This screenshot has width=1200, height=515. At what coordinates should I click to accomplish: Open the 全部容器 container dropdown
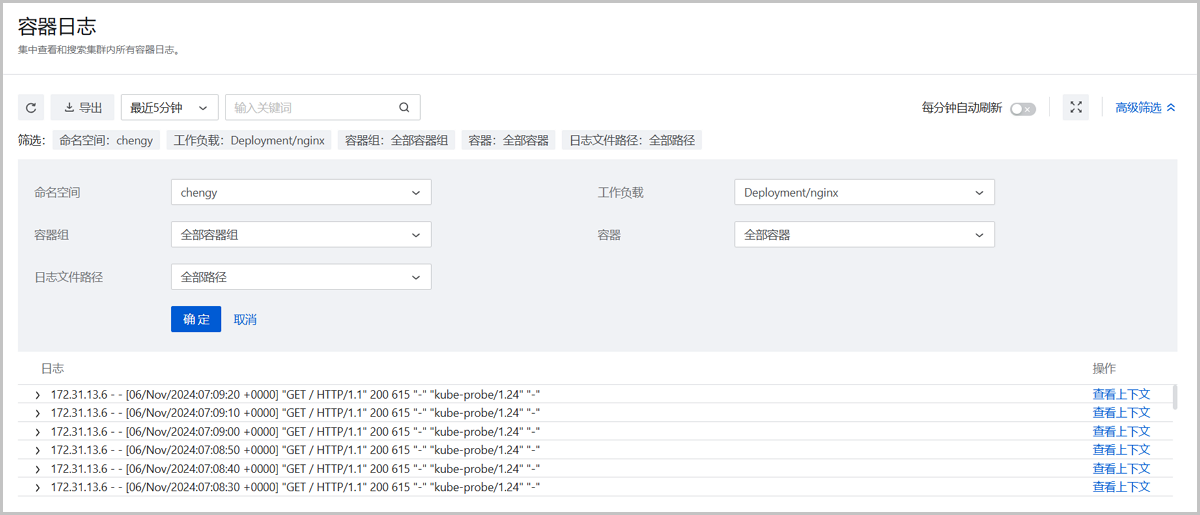(x=864, y=235)
